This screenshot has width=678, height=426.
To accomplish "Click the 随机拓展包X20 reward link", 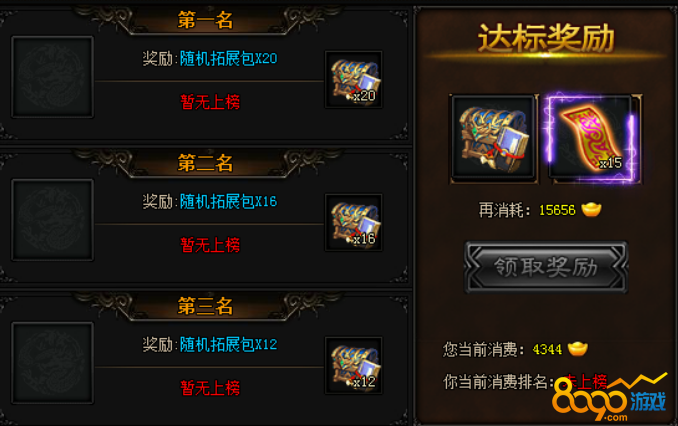I will click(x=228, y=58).
